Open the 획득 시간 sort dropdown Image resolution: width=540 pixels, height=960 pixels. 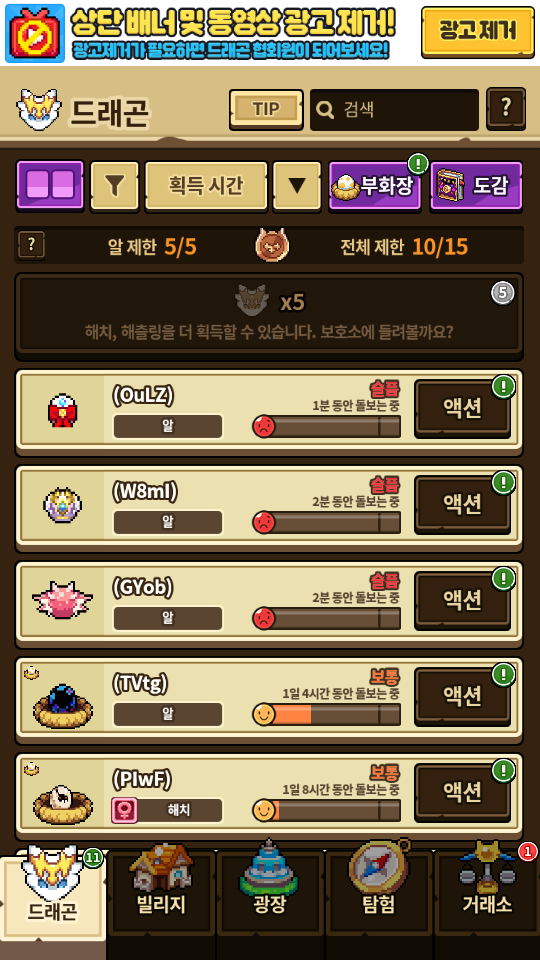(x=206, y=186)
